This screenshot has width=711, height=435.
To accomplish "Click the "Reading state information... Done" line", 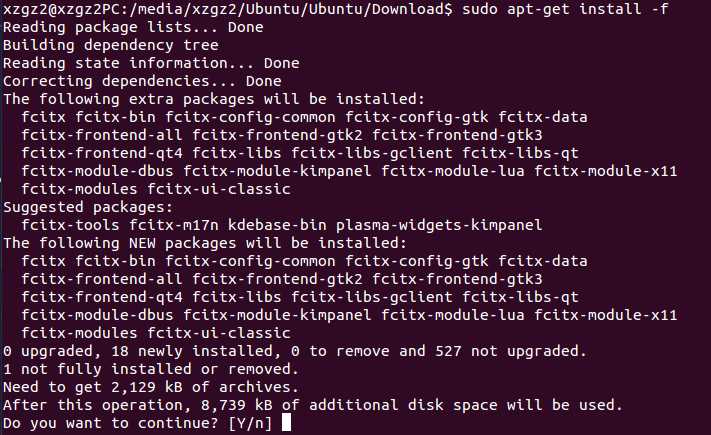I will [x=131, y=64].
